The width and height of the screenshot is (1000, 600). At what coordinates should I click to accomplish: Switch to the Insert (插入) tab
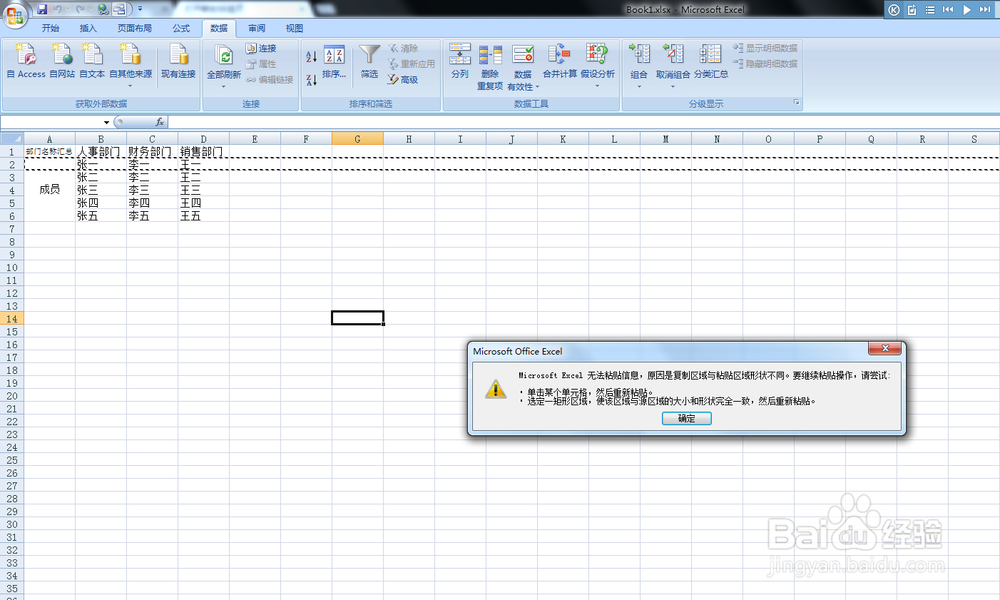click(x=88, y=28)
